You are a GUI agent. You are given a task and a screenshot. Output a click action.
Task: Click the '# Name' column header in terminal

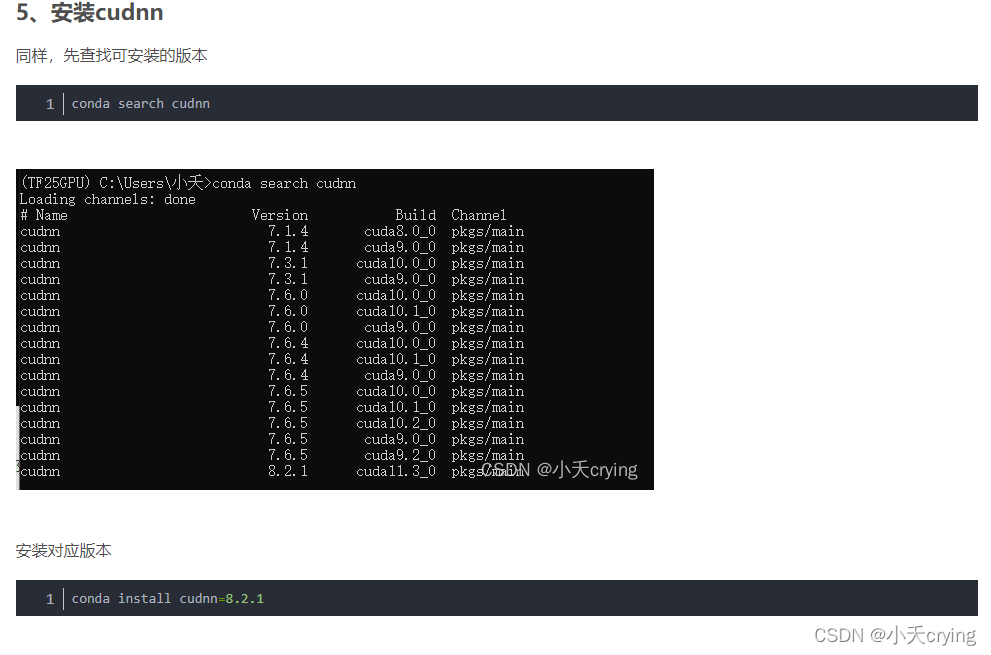[44, 216]
